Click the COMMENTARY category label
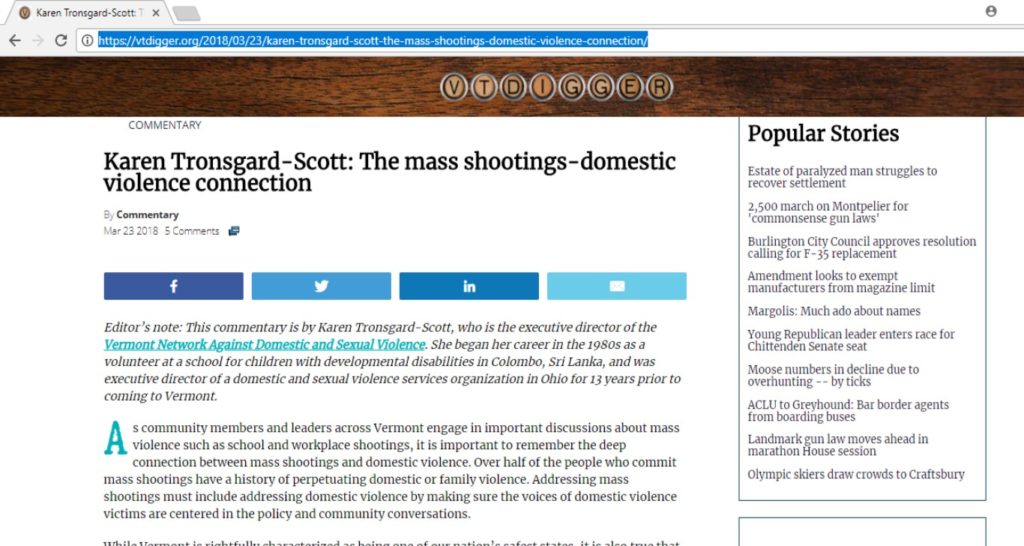This screenshot has width=1024, height=546. tap(165, 125)
